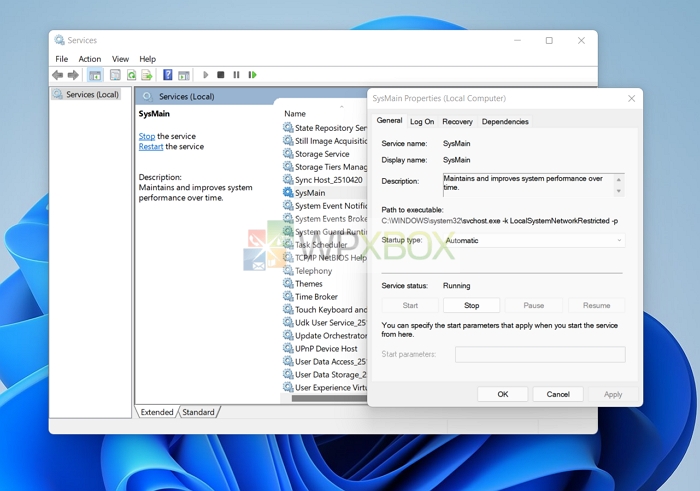Select the gear icon beside Storage Service
The image size is (700, 491).
[288, 154]
